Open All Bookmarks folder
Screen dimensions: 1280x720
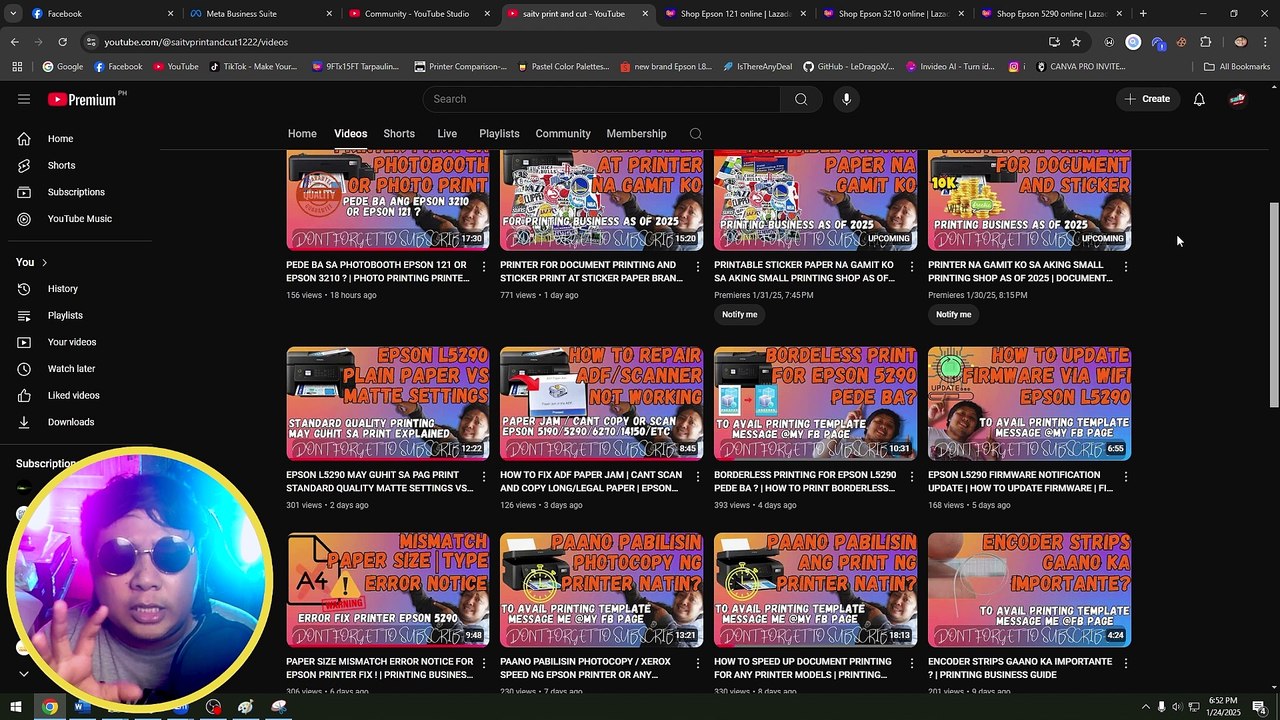coord(1237,67)
